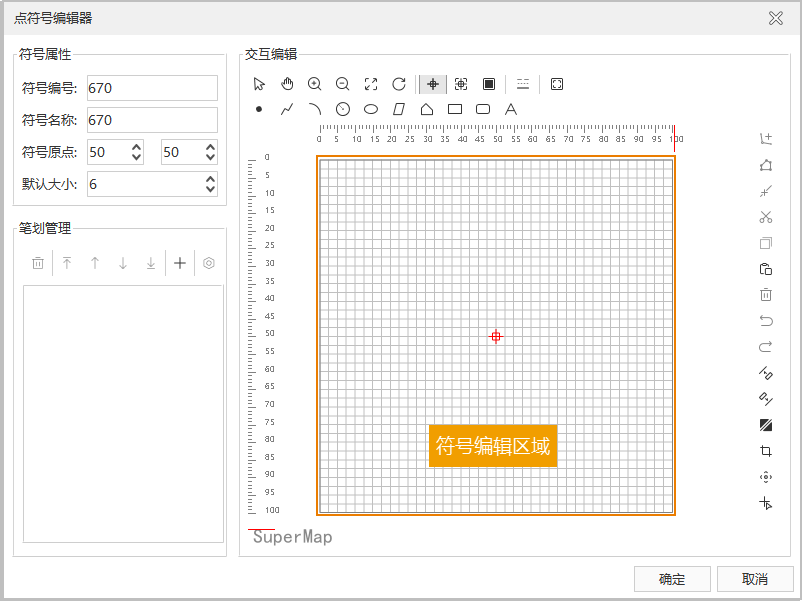Click the 确定 button

pos(672,579)
